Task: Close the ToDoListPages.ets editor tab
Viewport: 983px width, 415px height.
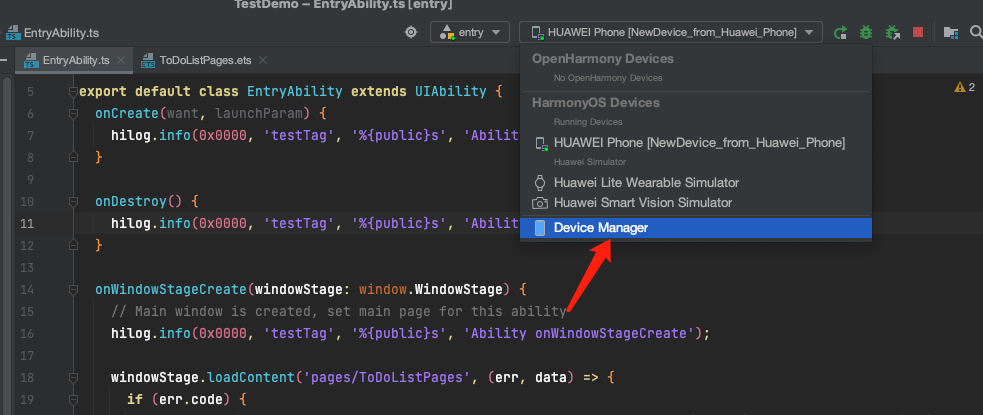Action: [263, 60]
